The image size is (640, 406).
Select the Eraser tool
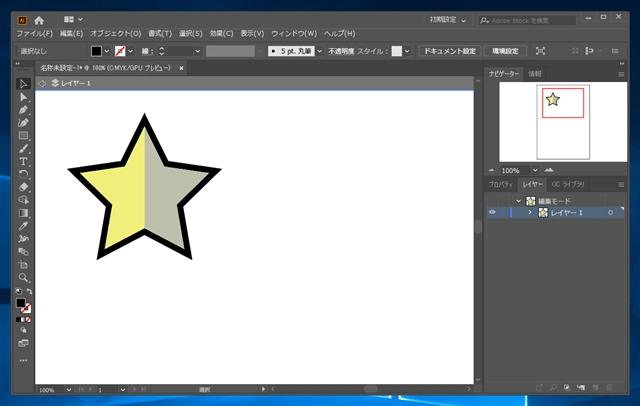click(x=23, y=187)
